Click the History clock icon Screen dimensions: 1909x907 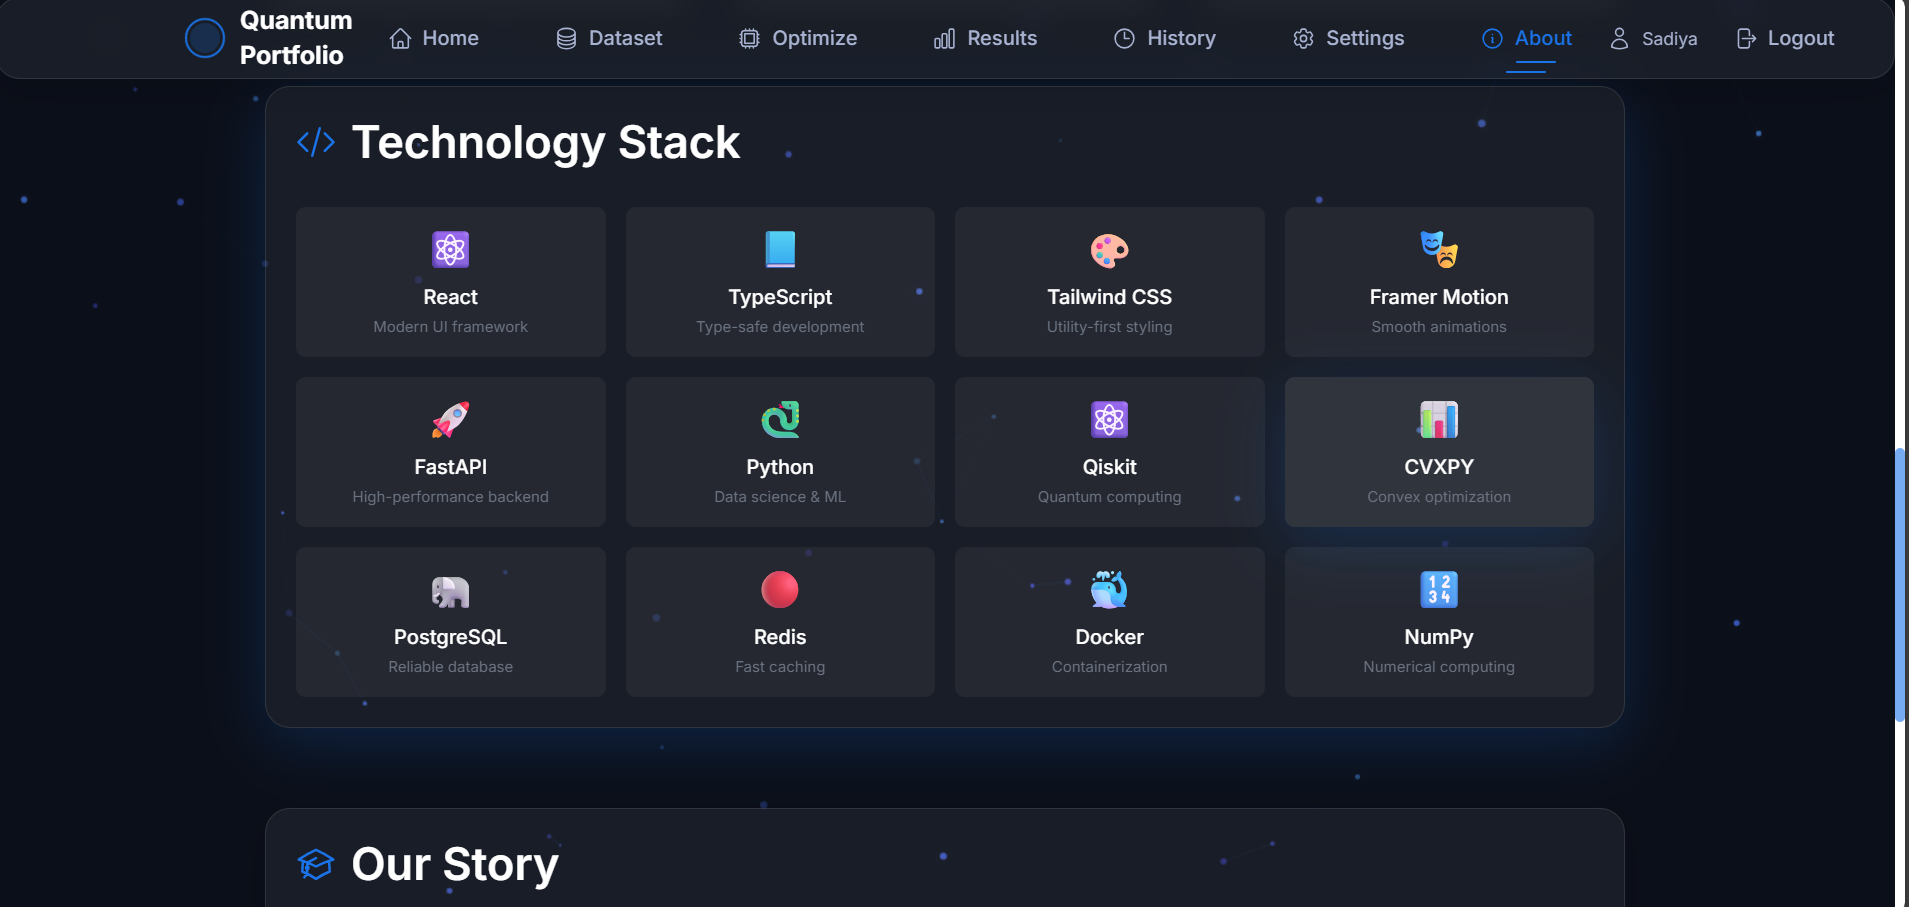(1124, 39)
